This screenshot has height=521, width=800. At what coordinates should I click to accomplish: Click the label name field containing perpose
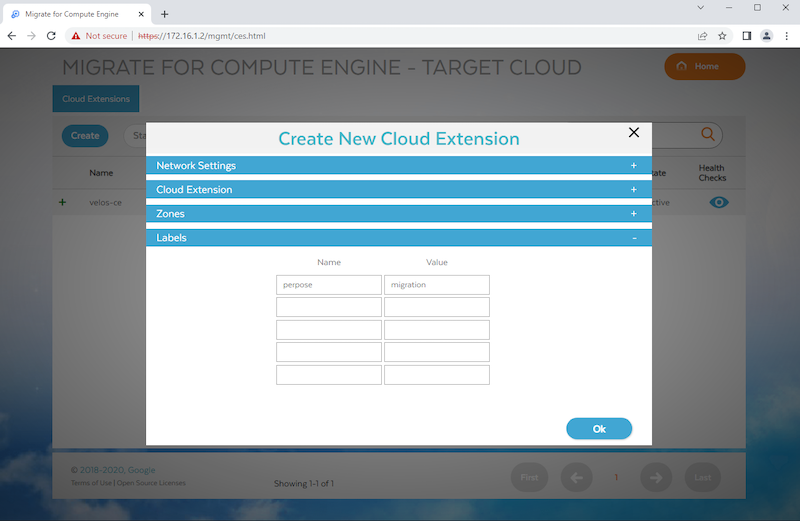click(329, 285)
